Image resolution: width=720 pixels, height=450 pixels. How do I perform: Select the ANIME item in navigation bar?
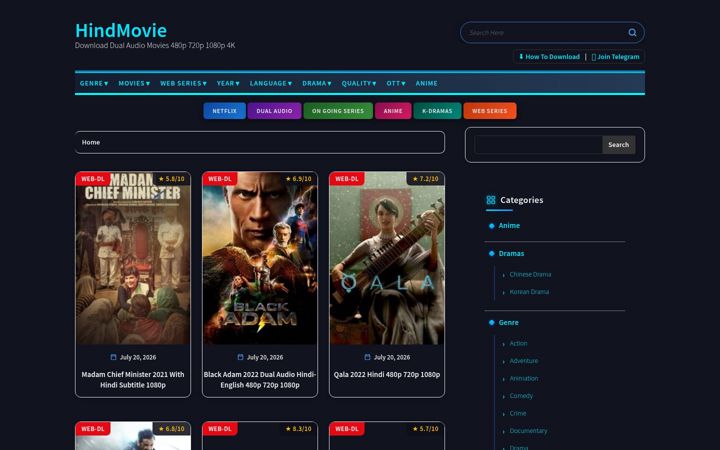pos(426,83)
